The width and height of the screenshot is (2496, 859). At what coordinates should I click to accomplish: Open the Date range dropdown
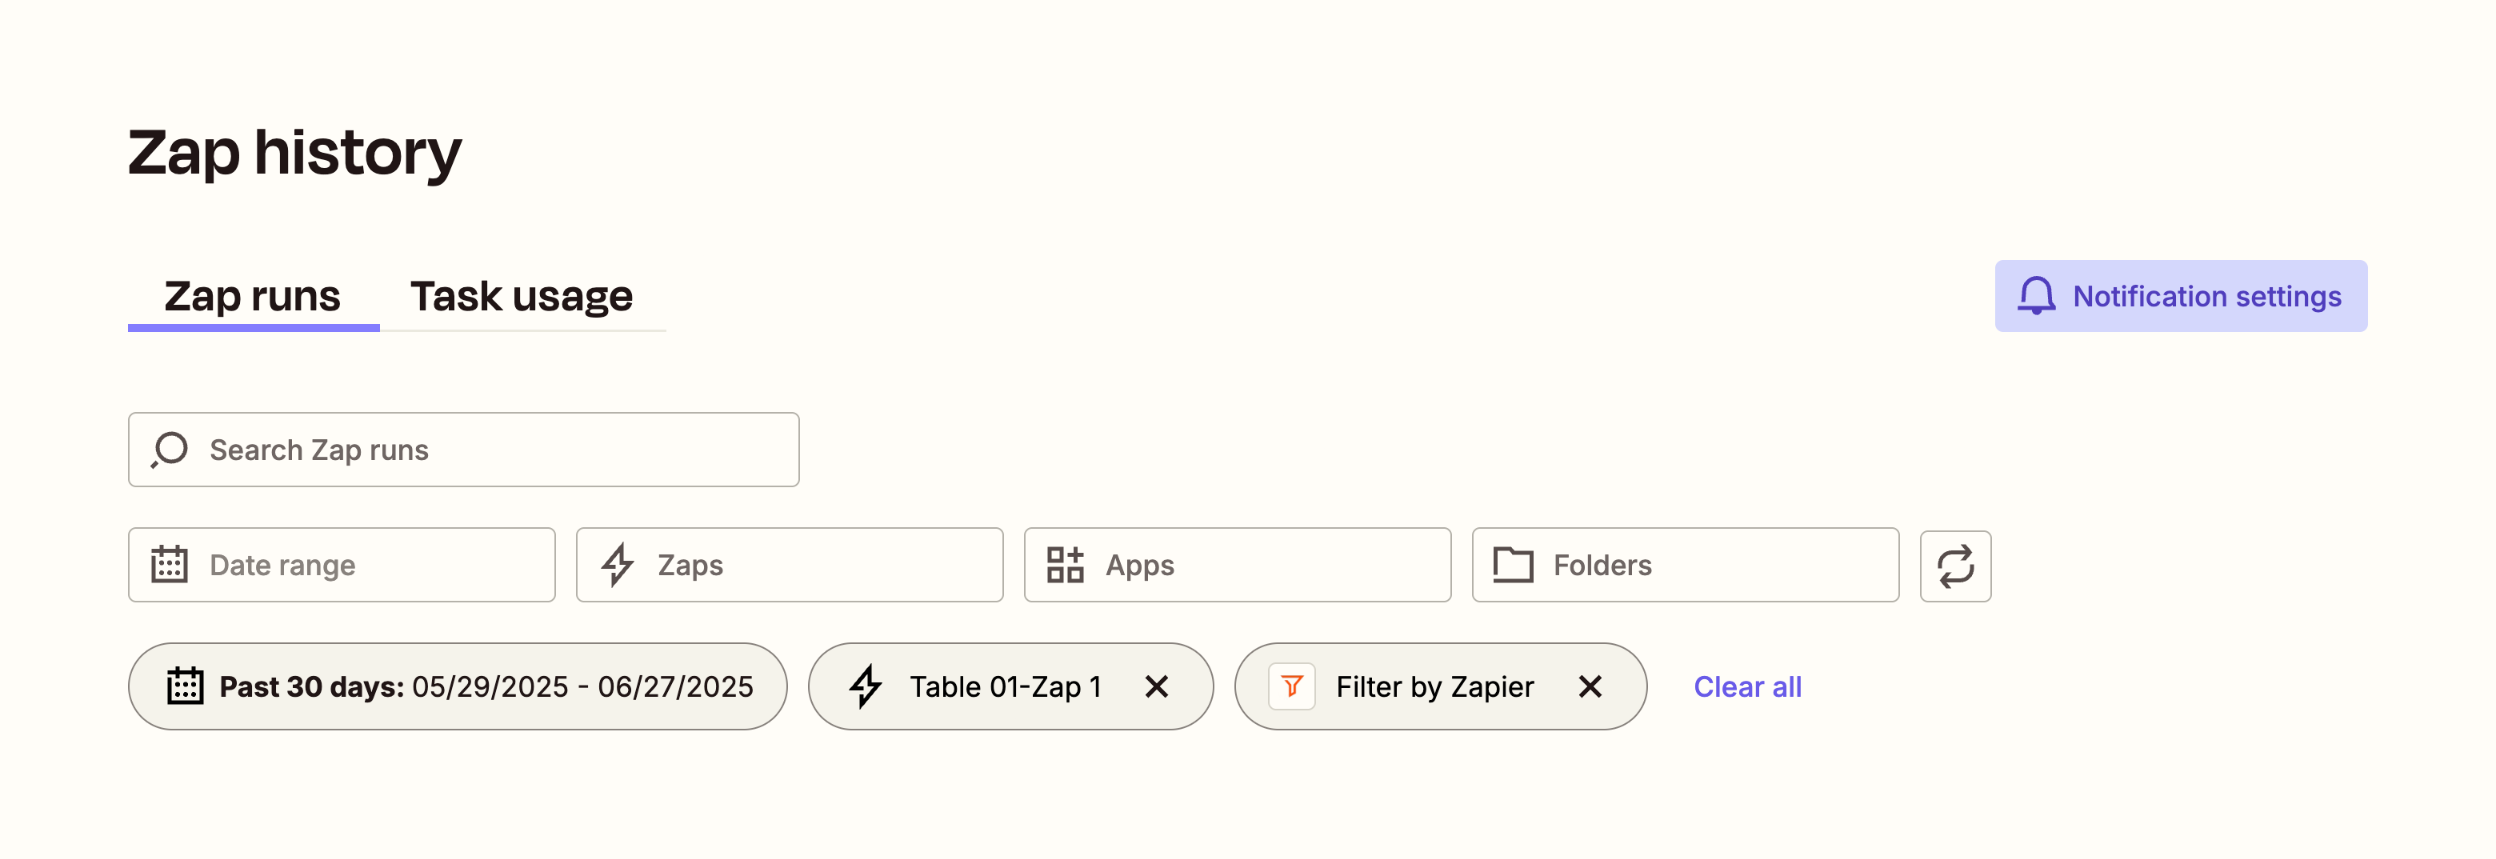341,564
